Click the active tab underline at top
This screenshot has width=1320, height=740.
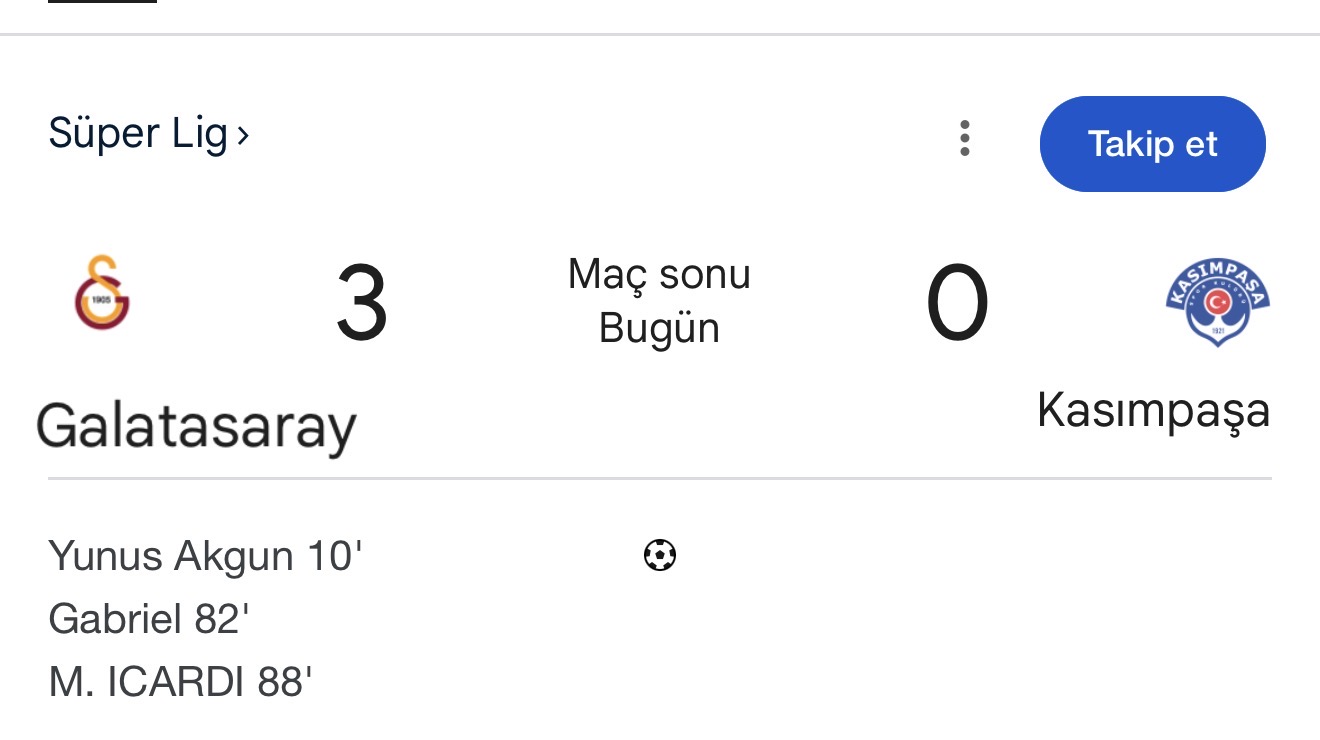tap(102, 2)
